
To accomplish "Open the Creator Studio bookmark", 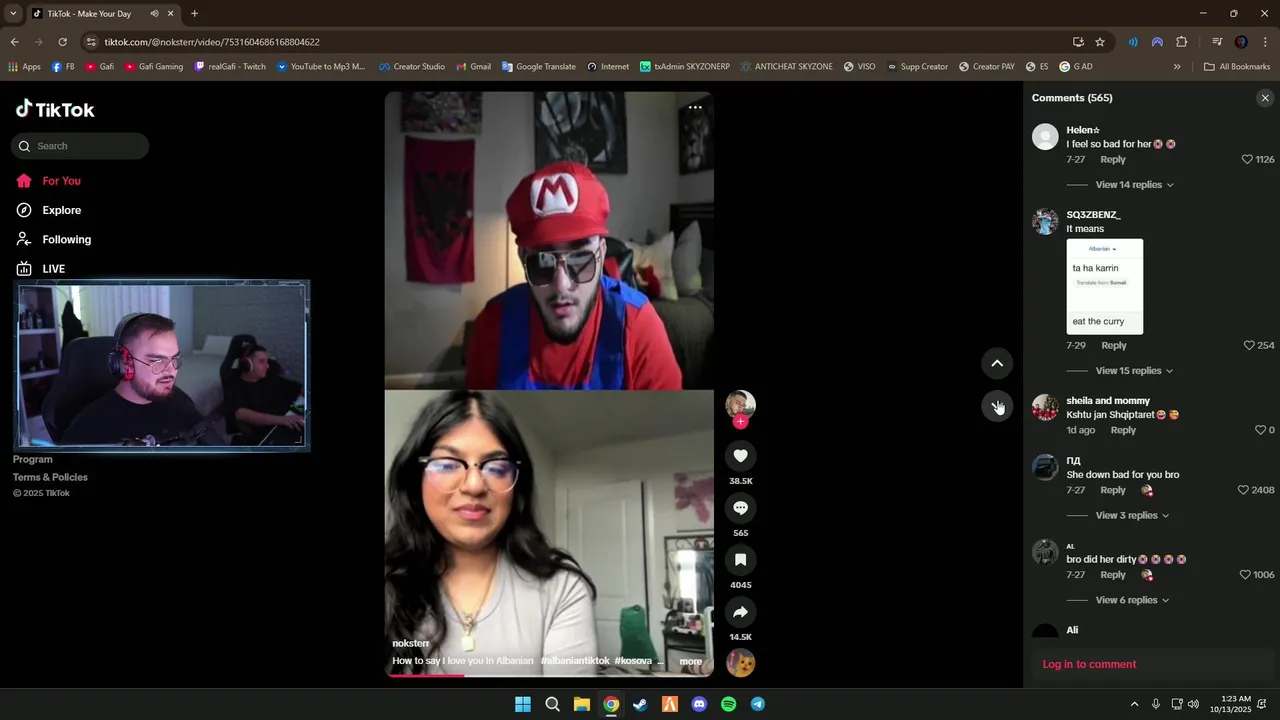I will [412, 67].
